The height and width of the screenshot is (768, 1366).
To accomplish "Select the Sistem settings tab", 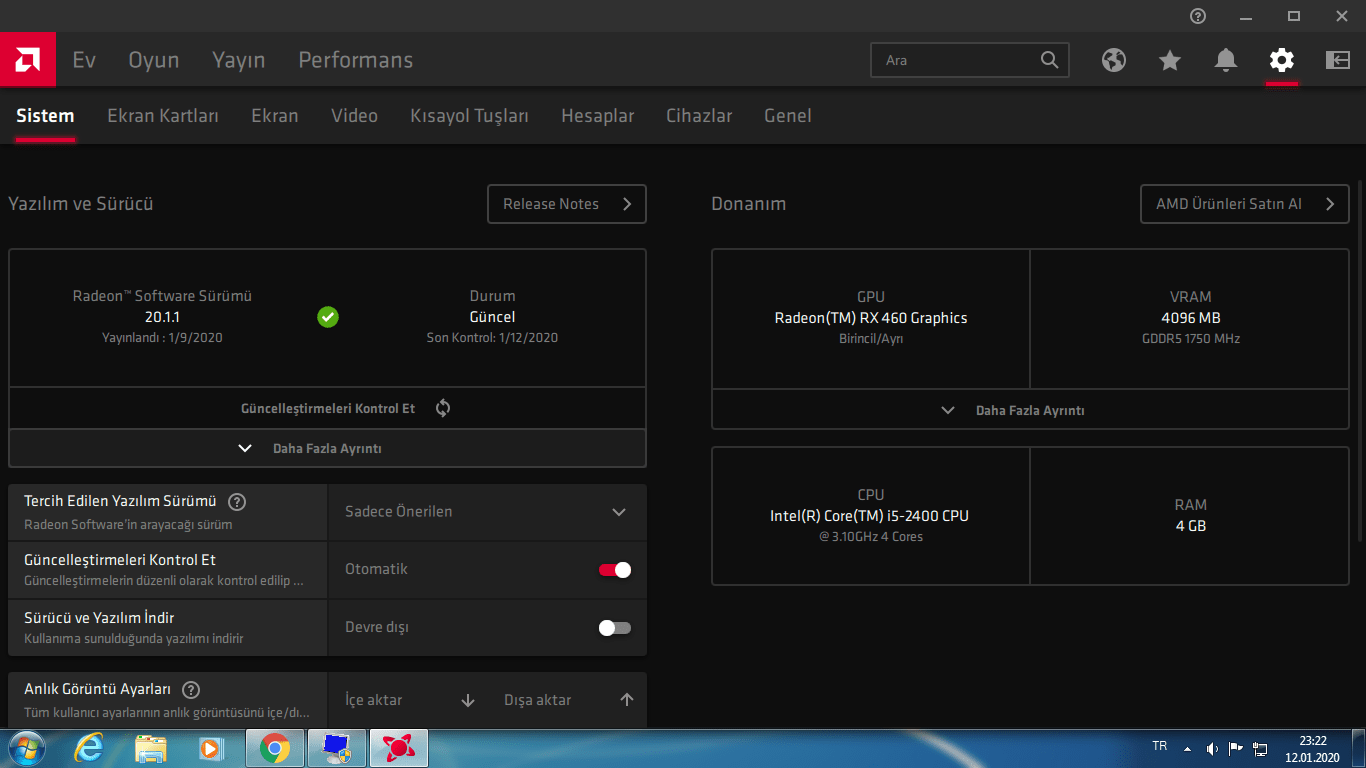I will click(x=45, y=116).
